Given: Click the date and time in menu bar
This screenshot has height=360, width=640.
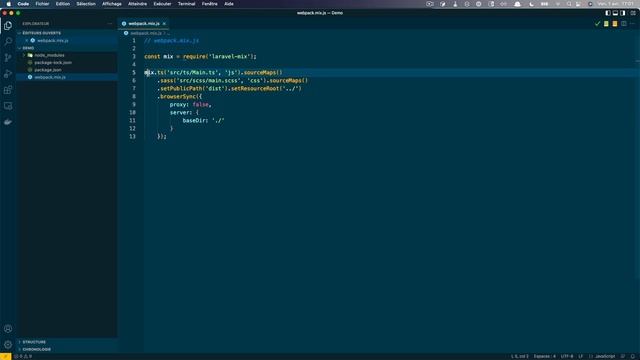Looking at the screenshot, I should 616,4.
